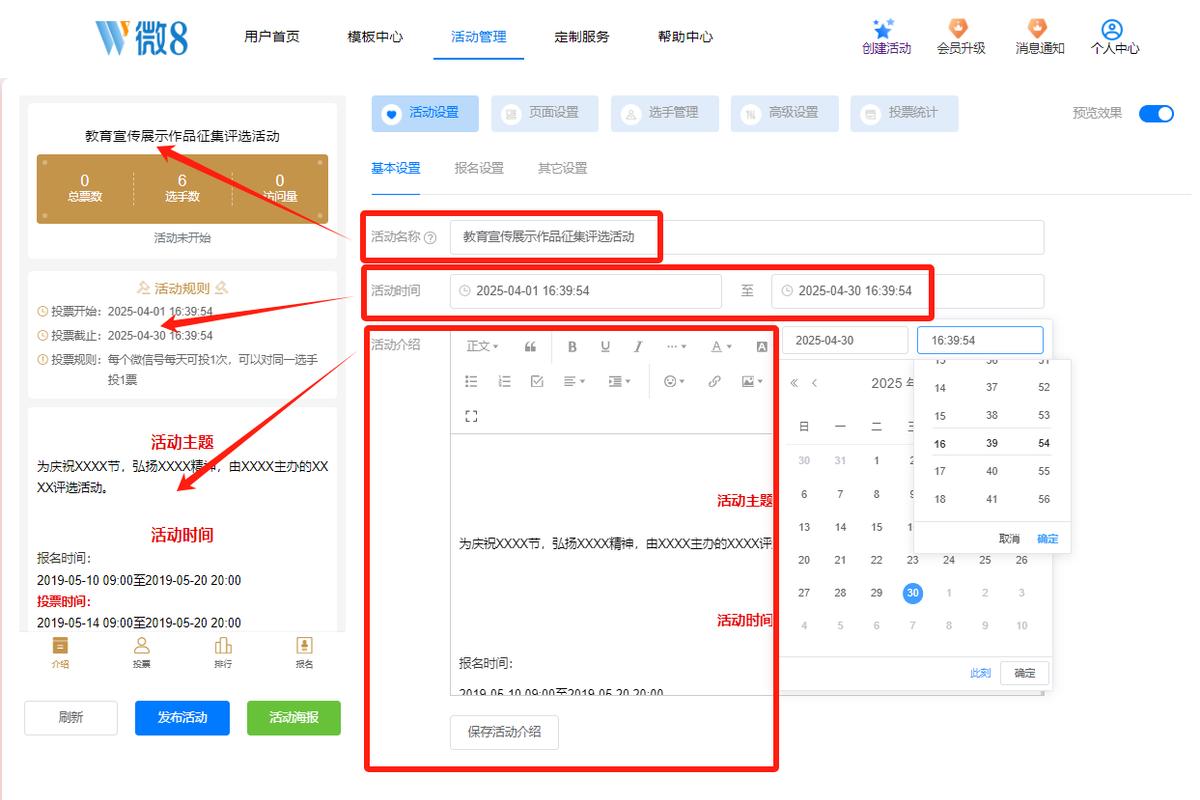Toggle italic formatting in editor

[x=638, y=347]
